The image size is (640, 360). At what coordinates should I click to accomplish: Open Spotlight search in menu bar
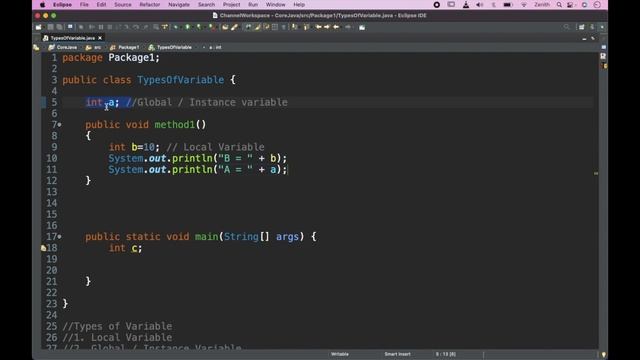[559, 4]
